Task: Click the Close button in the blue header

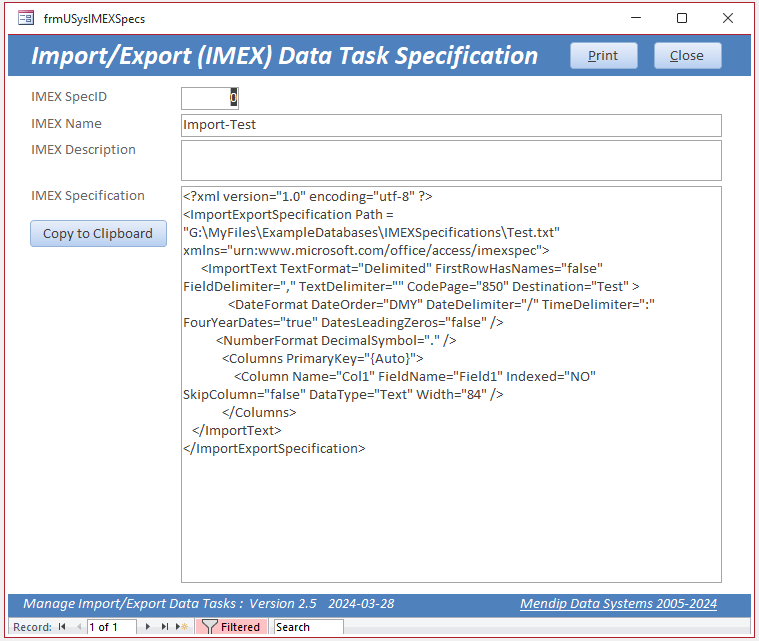Action: coord(687,56)
